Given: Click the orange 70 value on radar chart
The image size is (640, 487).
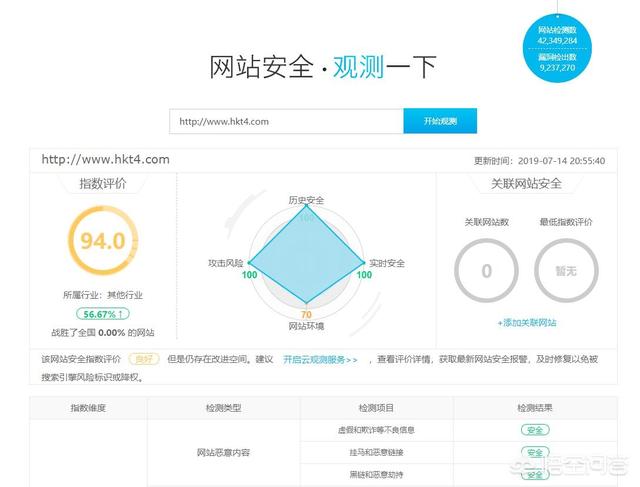Looking at the screenshot, I should pyautogui.click(x=306, y=315).
